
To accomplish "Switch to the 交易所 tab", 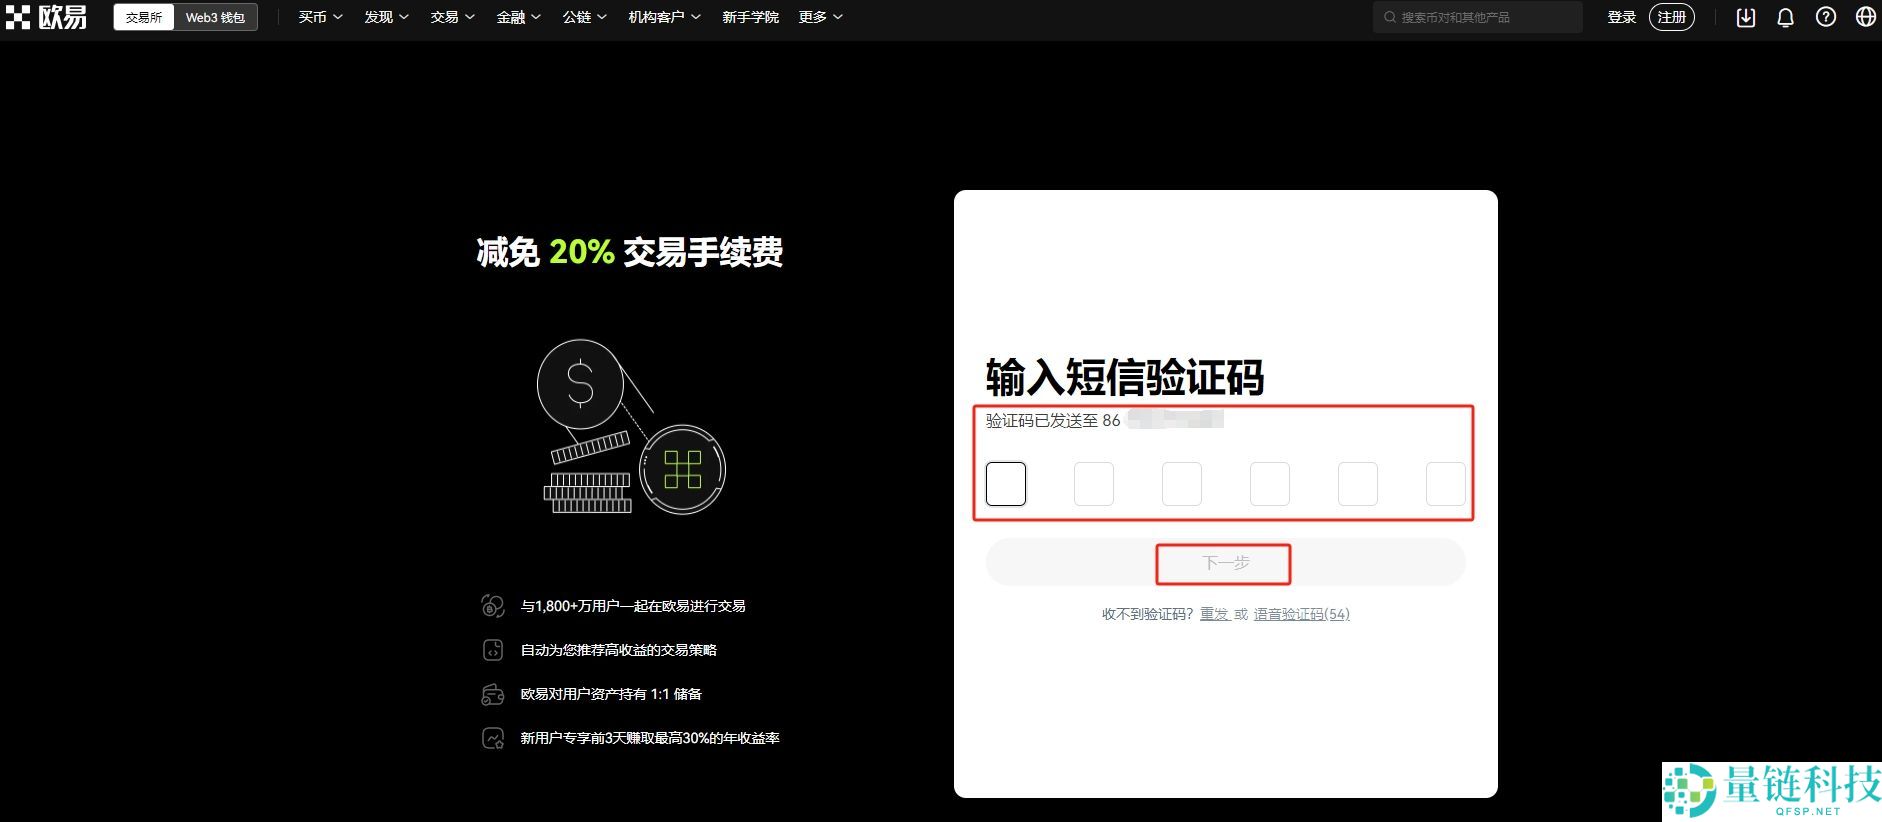I will point(144,17).
